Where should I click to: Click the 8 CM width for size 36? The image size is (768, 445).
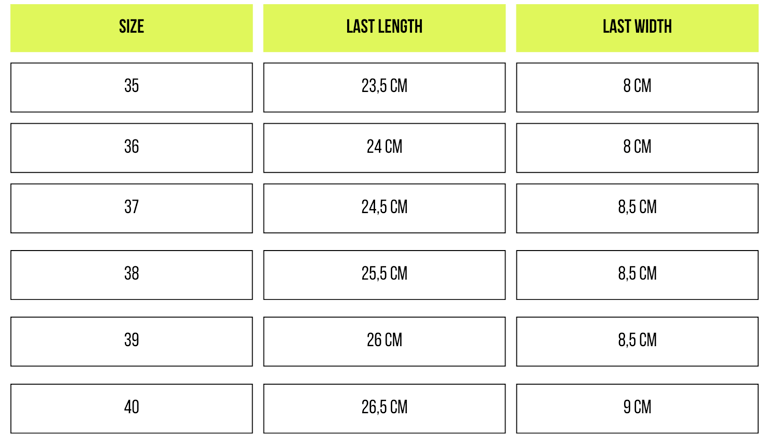point(637,148)
